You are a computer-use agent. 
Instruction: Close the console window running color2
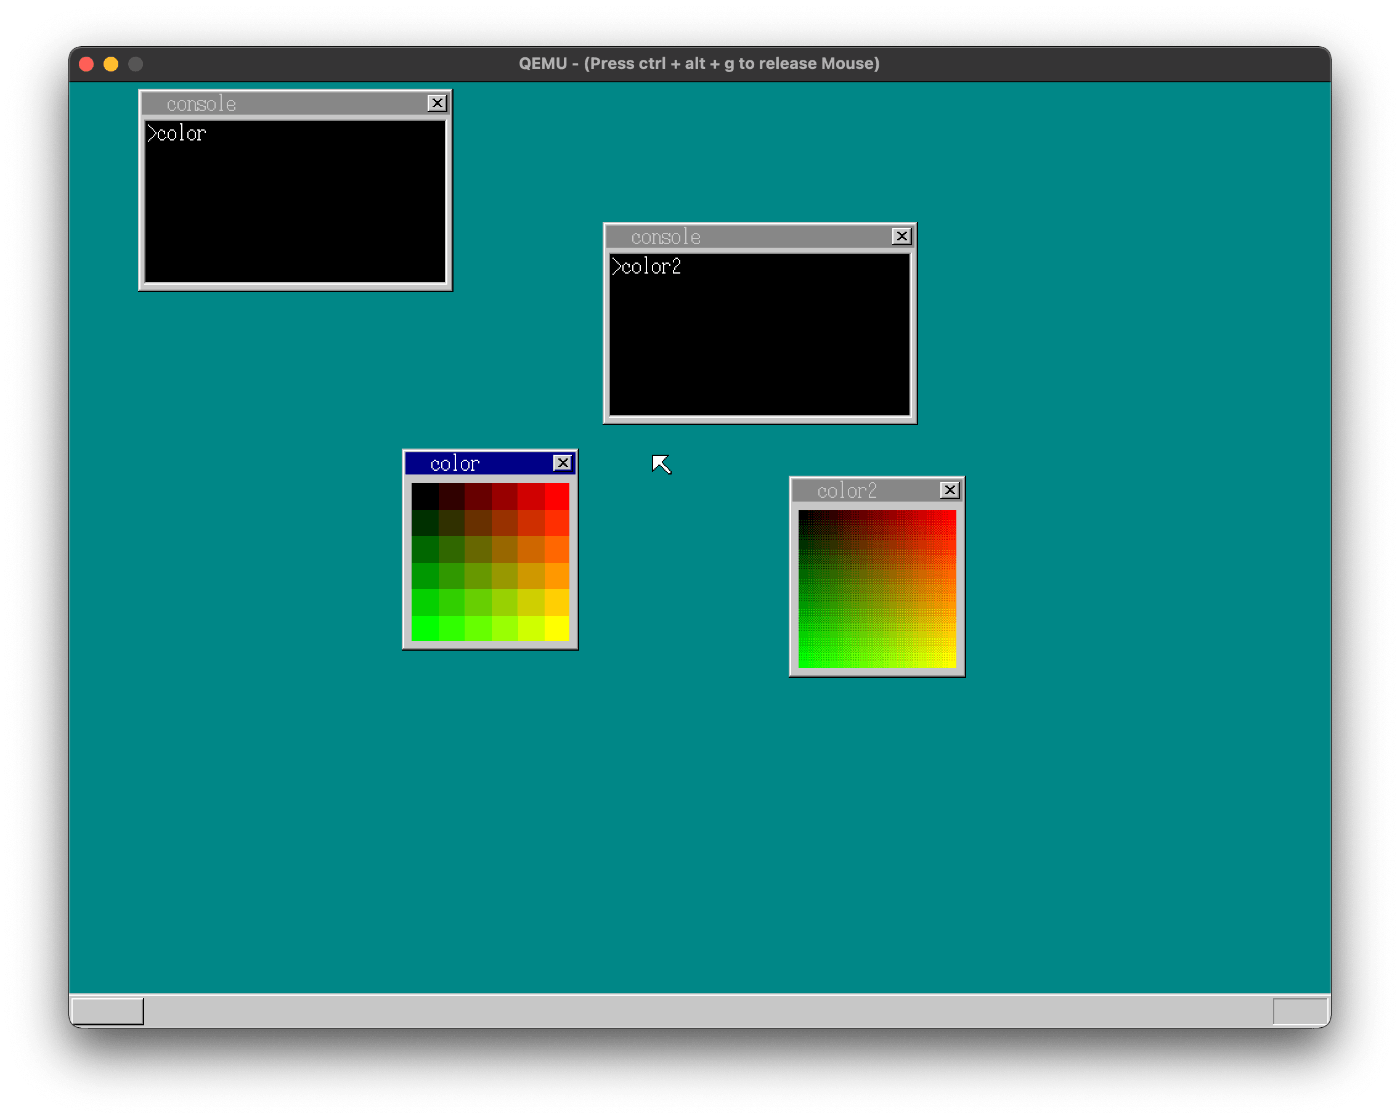tap(902, 236)
